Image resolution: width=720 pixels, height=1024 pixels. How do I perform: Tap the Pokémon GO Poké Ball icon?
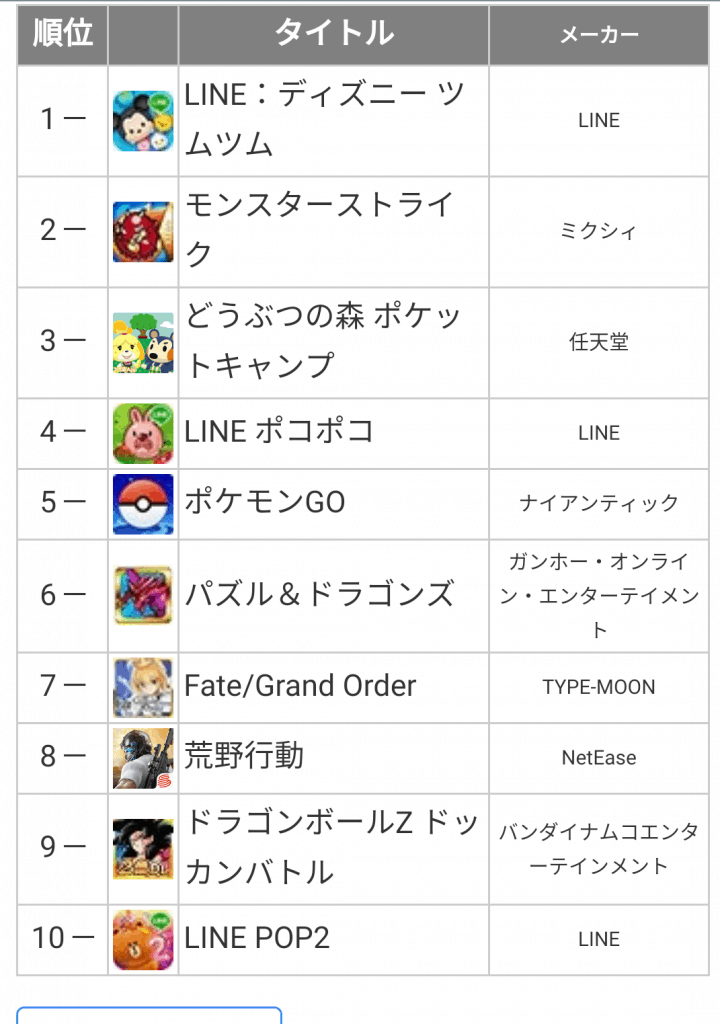pyautogui.click(x=143, y=504)
